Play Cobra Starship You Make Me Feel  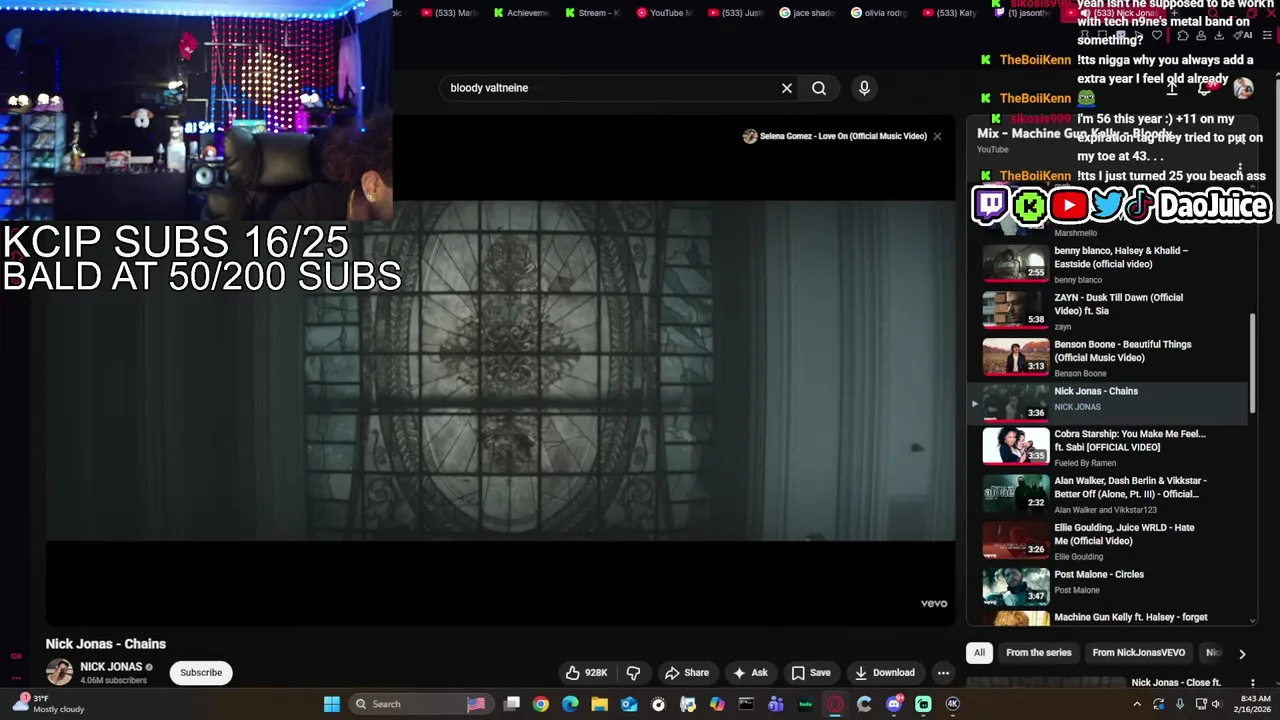[1108, 447]
